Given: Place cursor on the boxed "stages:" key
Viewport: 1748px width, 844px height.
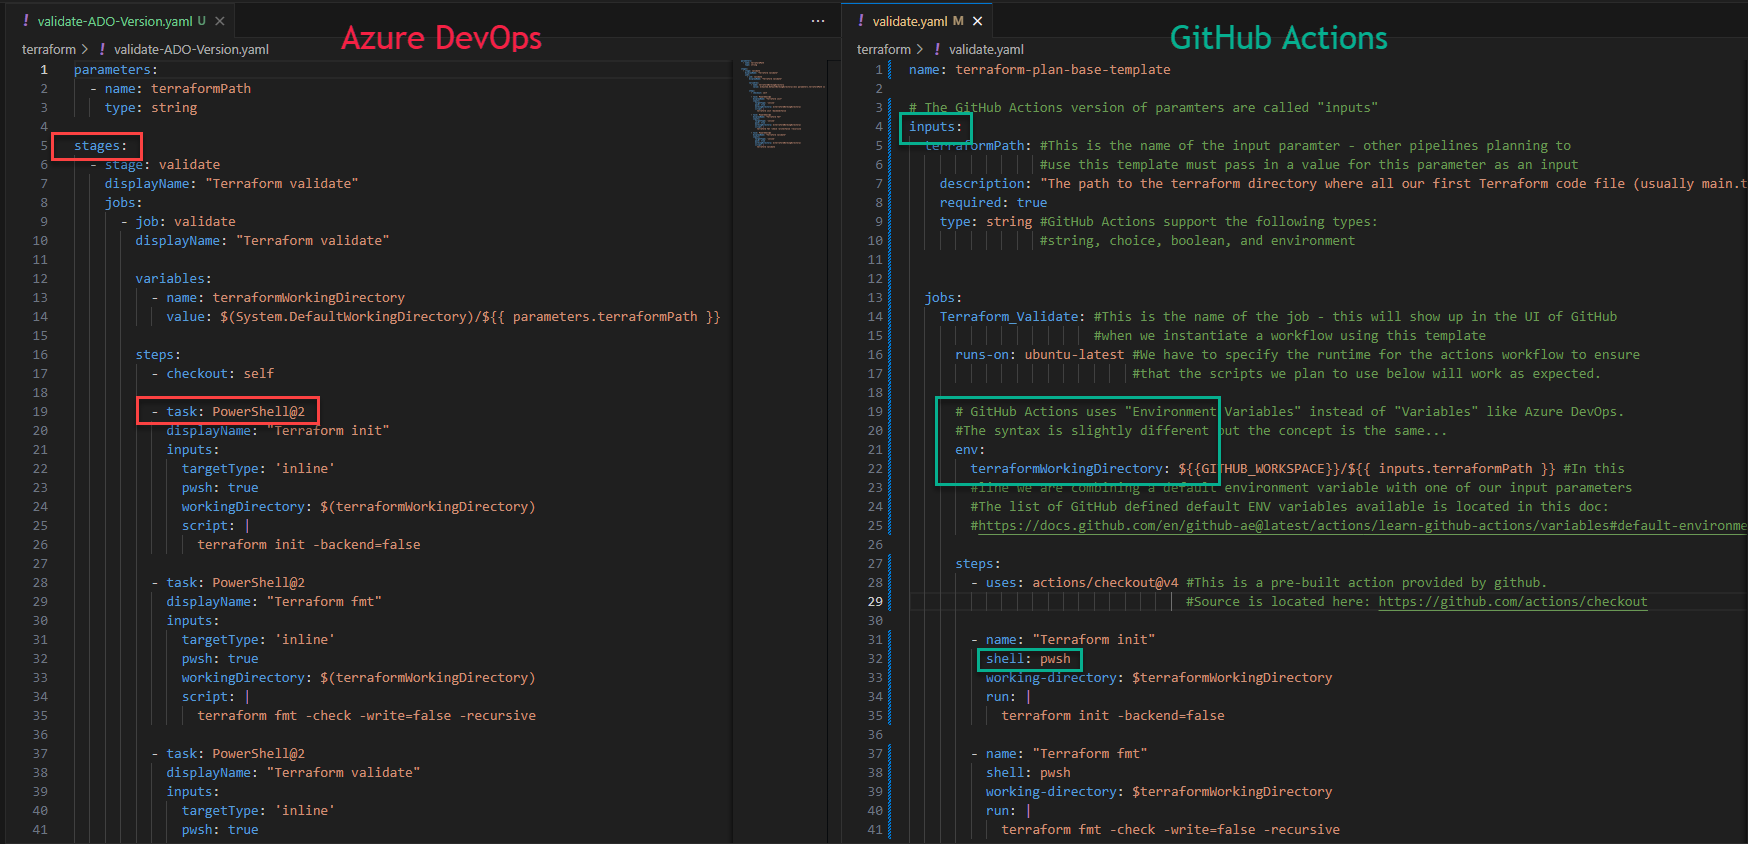Looking at the screenshot, I should [100, 146].
